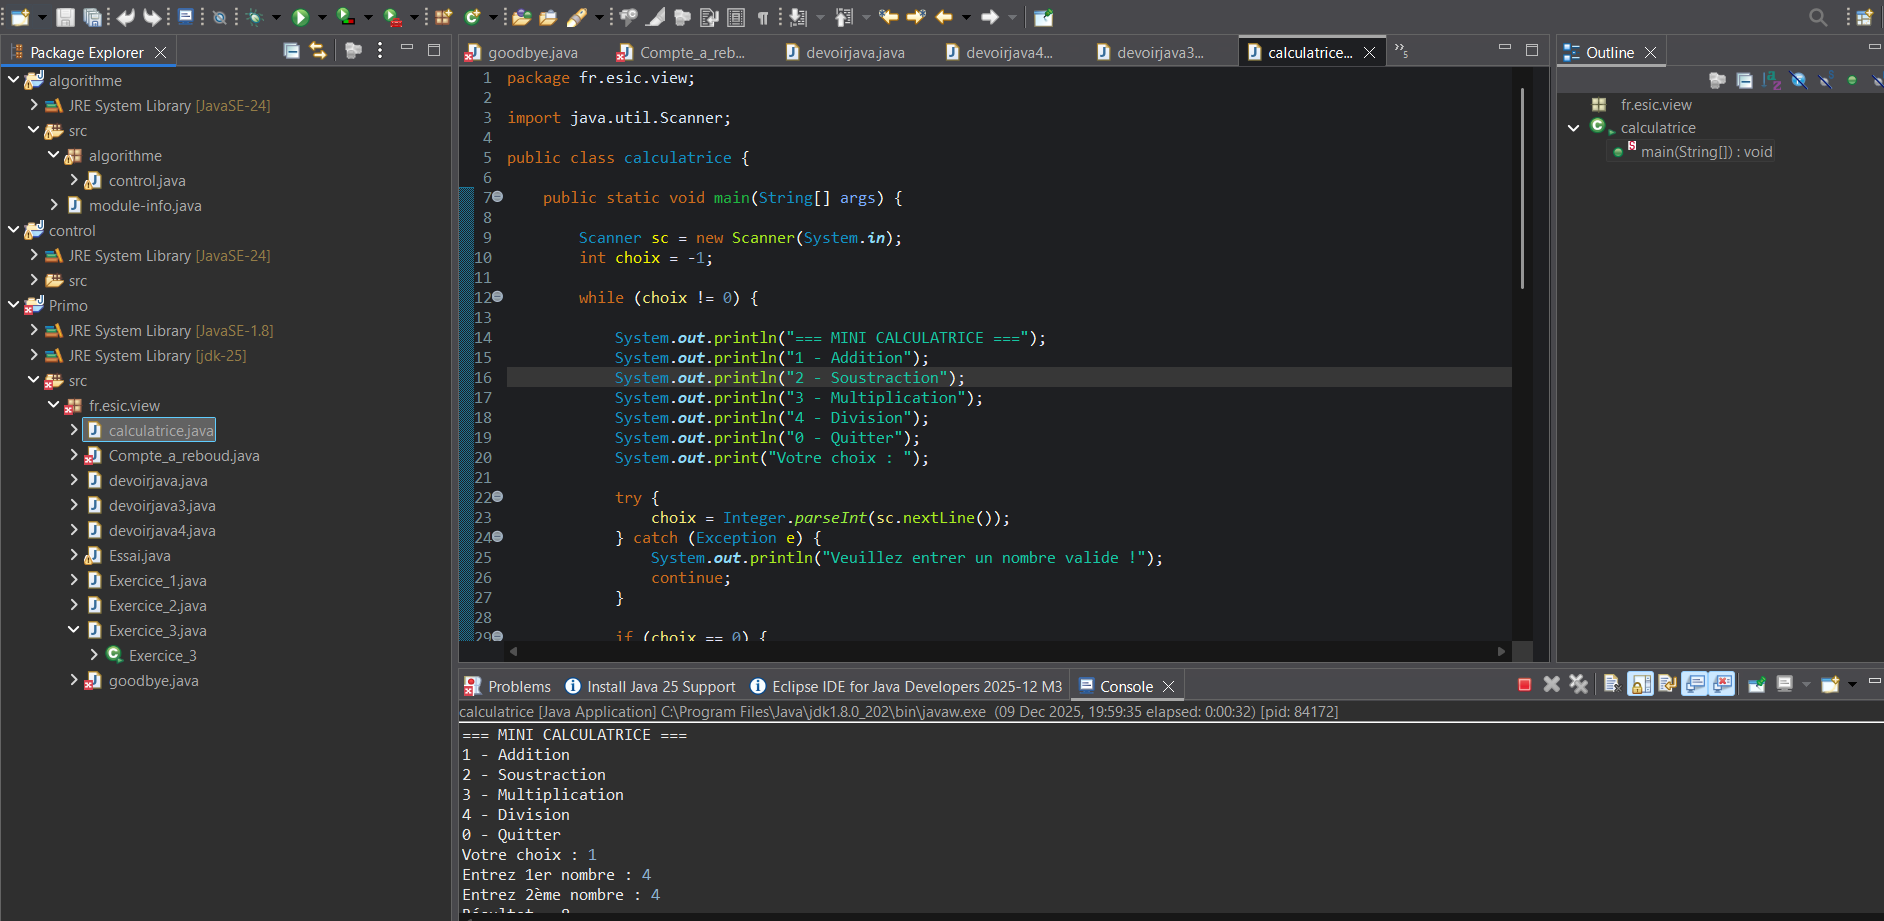
Task: Click the Open Type icon in the toolbar
Action: tap(521, 17)
